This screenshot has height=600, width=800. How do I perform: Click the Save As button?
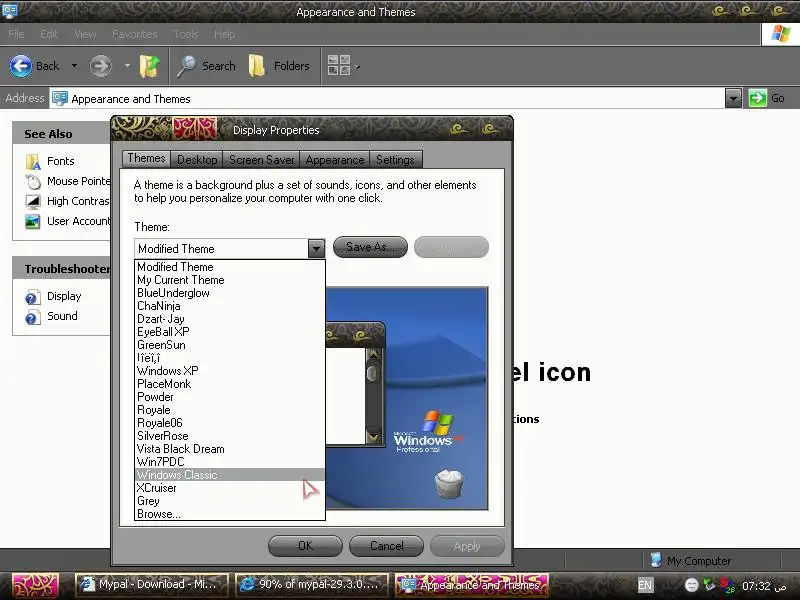(x=370, y=247)
